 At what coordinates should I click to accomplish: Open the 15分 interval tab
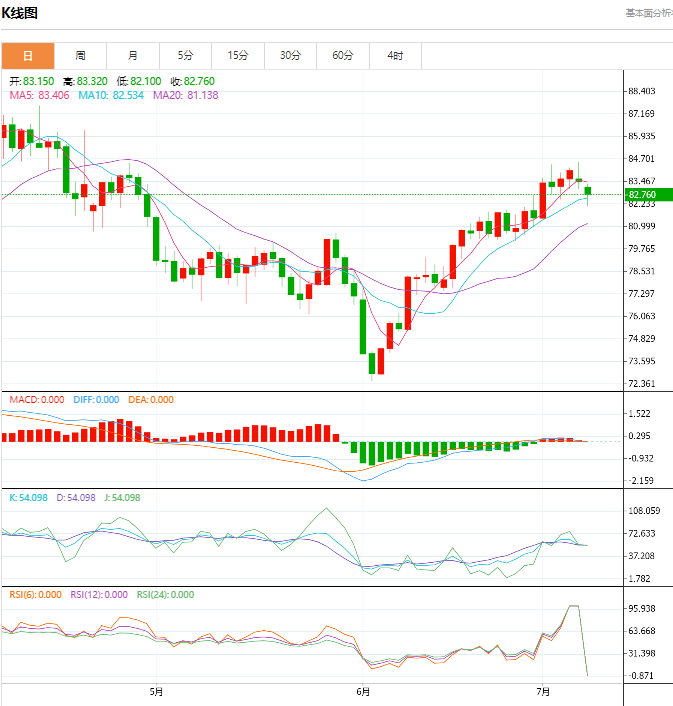point(238,56)
